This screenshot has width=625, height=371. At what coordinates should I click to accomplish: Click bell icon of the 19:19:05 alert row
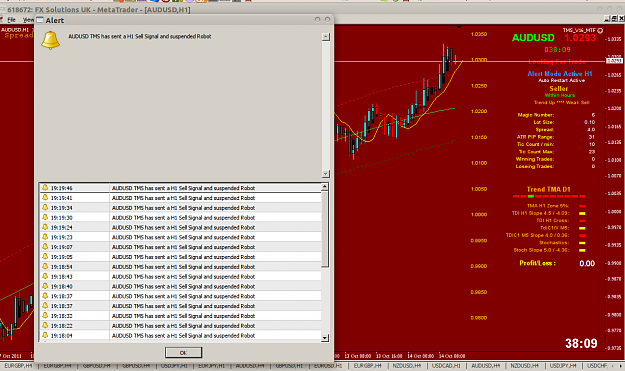45,257
